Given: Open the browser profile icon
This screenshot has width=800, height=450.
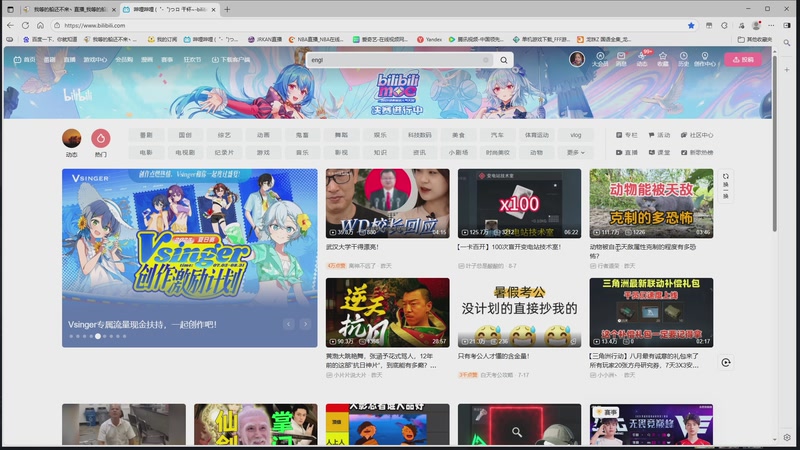Looking at the screenshot, I should [x=756, y=25].
